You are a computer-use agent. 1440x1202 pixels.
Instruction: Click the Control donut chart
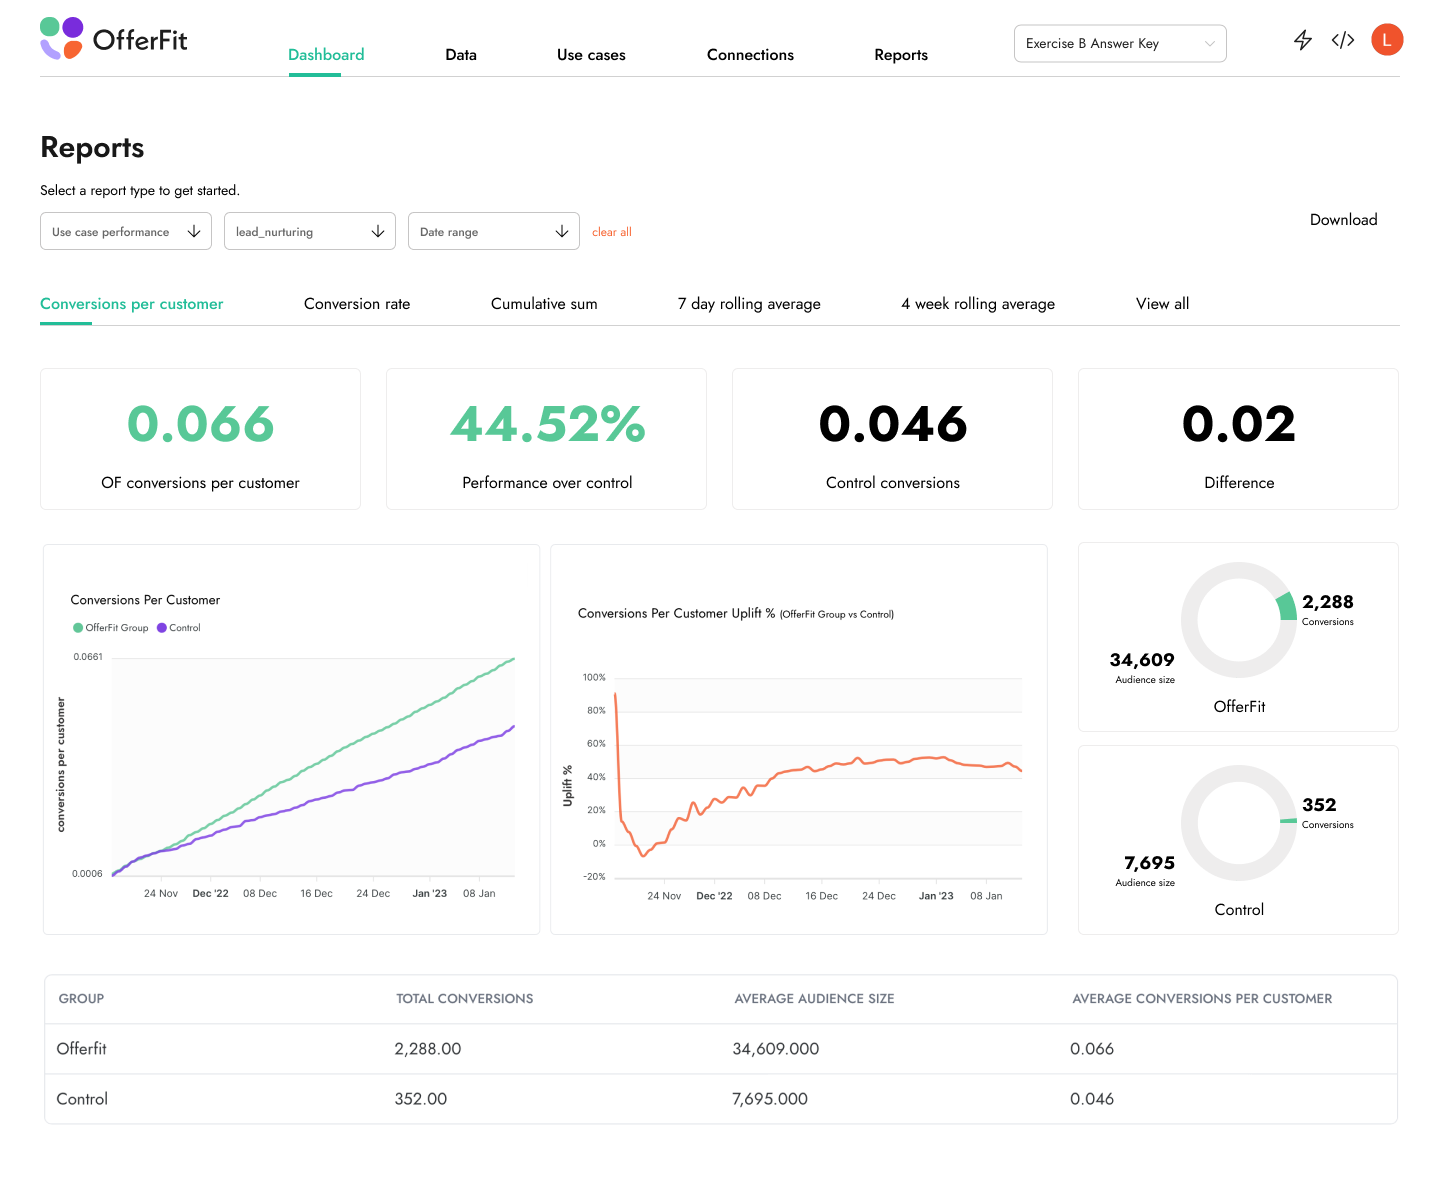coord(1239,823)
